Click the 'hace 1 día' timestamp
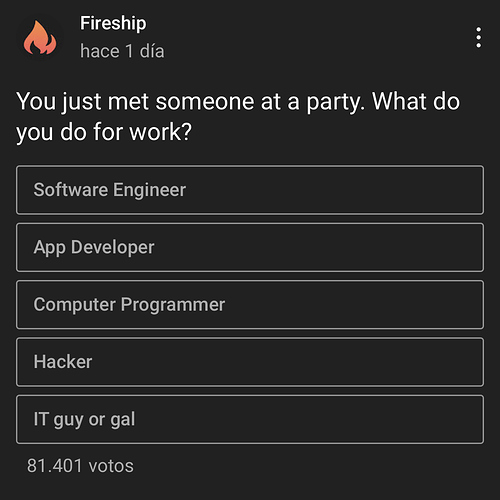This screenshot has width=500, height=500. click(x=122, y=51)
